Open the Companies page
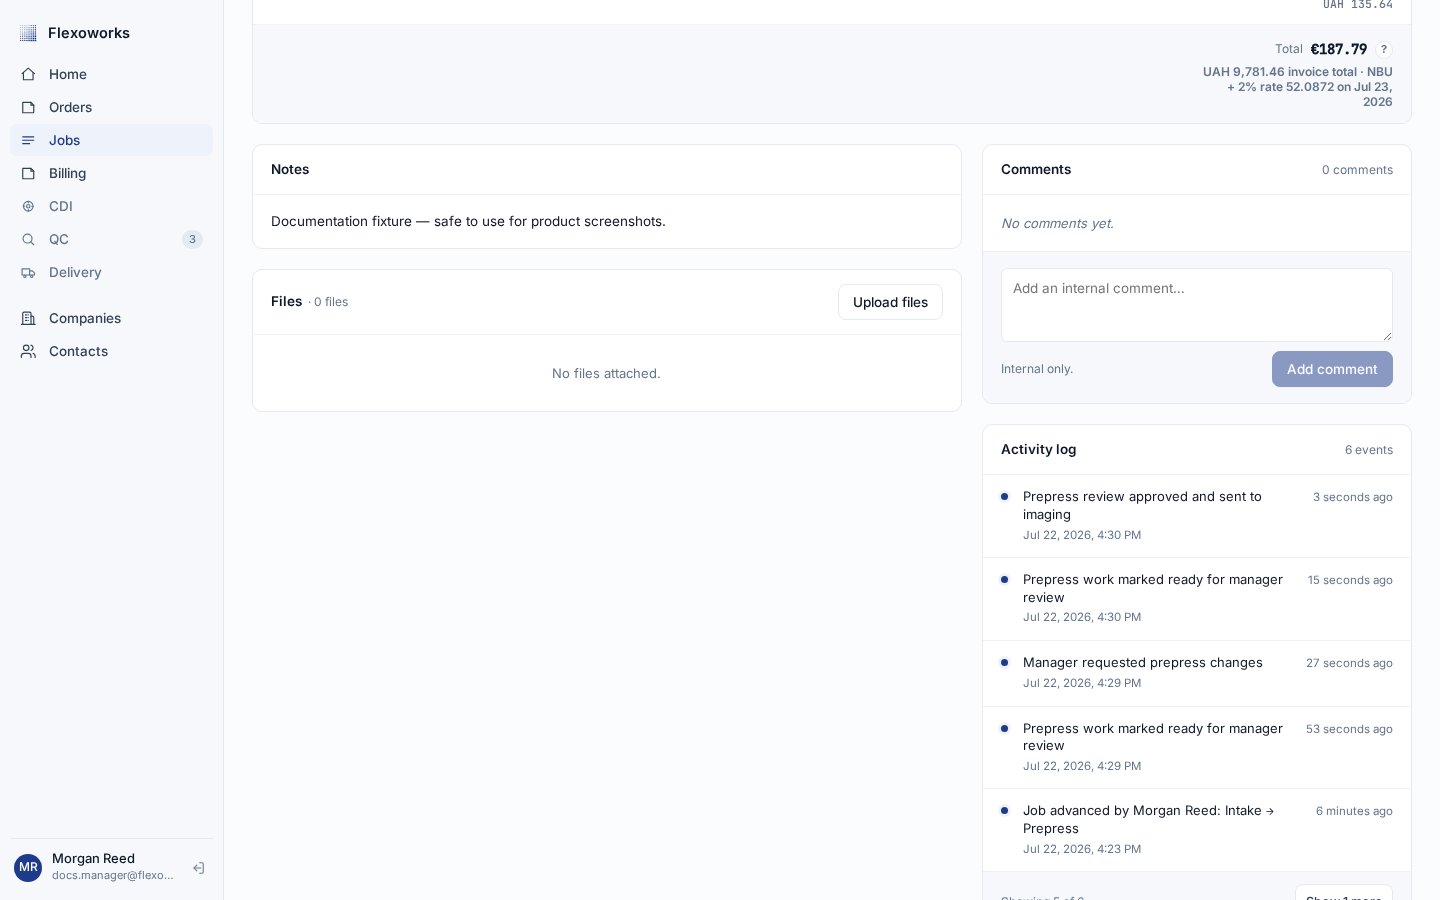The image size is (1440, 900). point(111,318)
